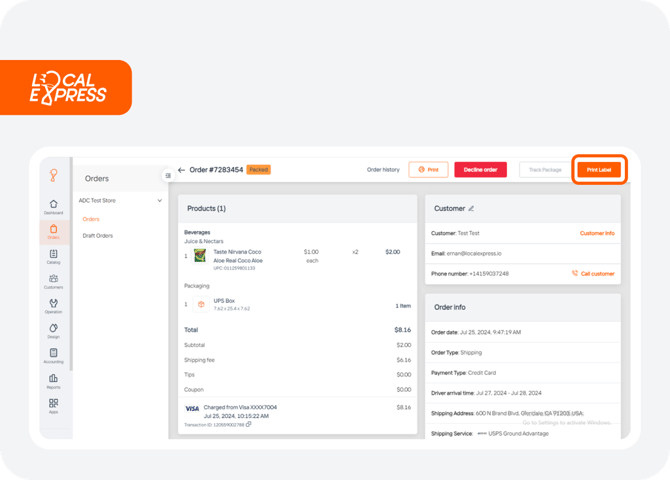Click the Shipping fee $6.16 value
This screenshot has height=480, width=670.
pos(404,360)
